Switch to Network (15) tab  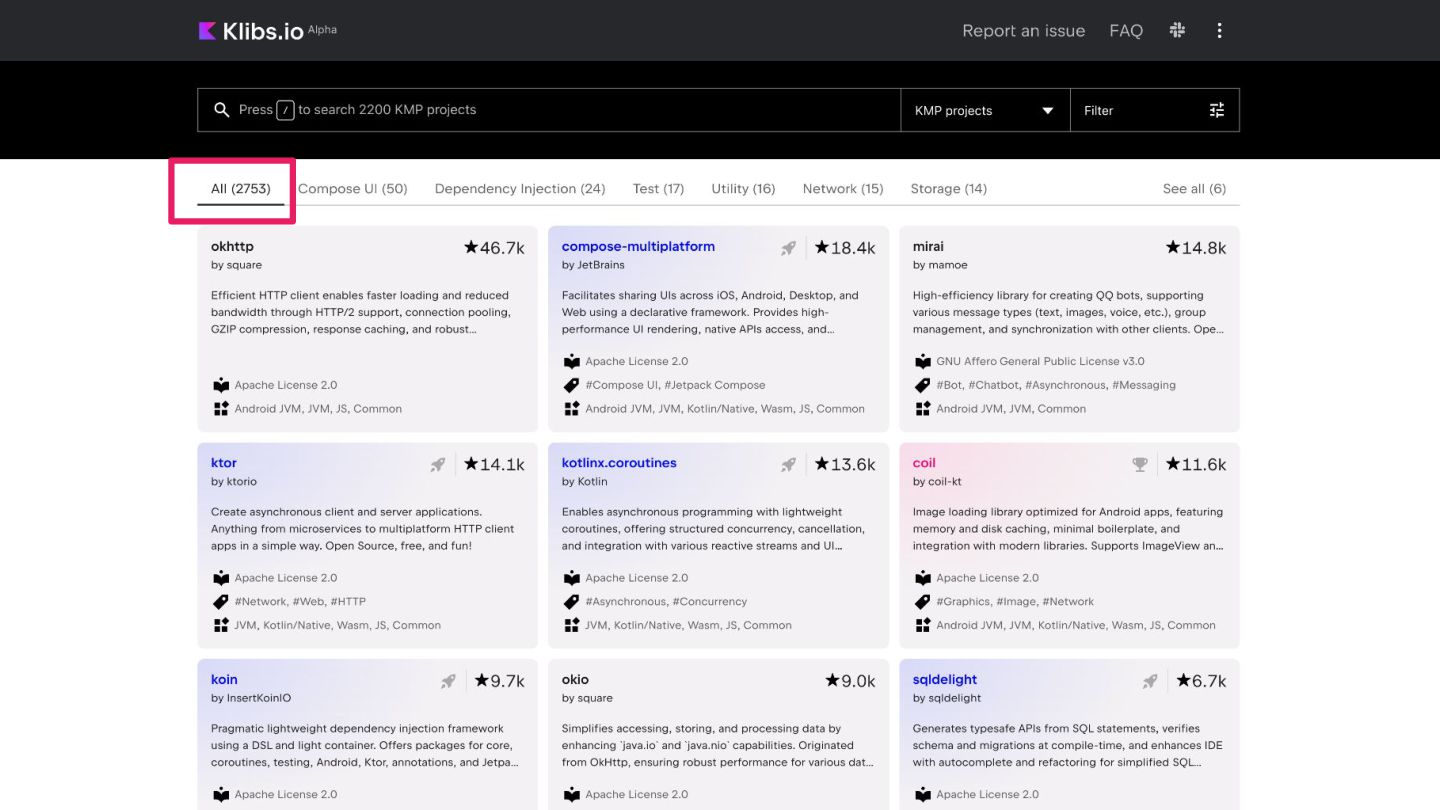pos(843,189)
